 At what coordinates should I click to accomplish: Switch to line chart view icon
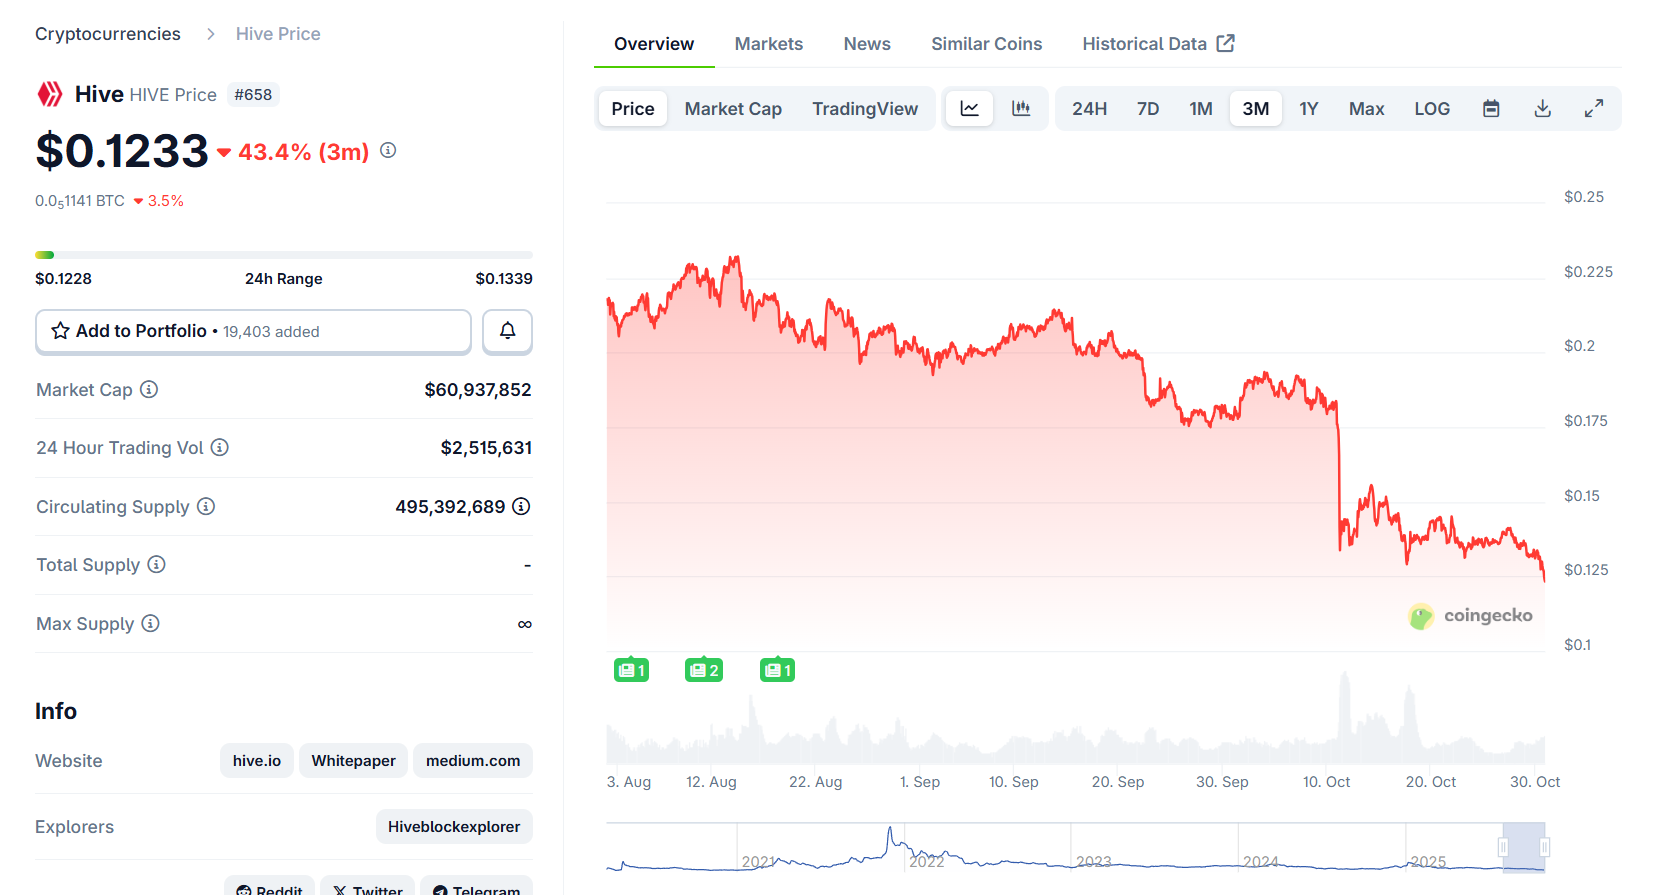tap(969, 108)
